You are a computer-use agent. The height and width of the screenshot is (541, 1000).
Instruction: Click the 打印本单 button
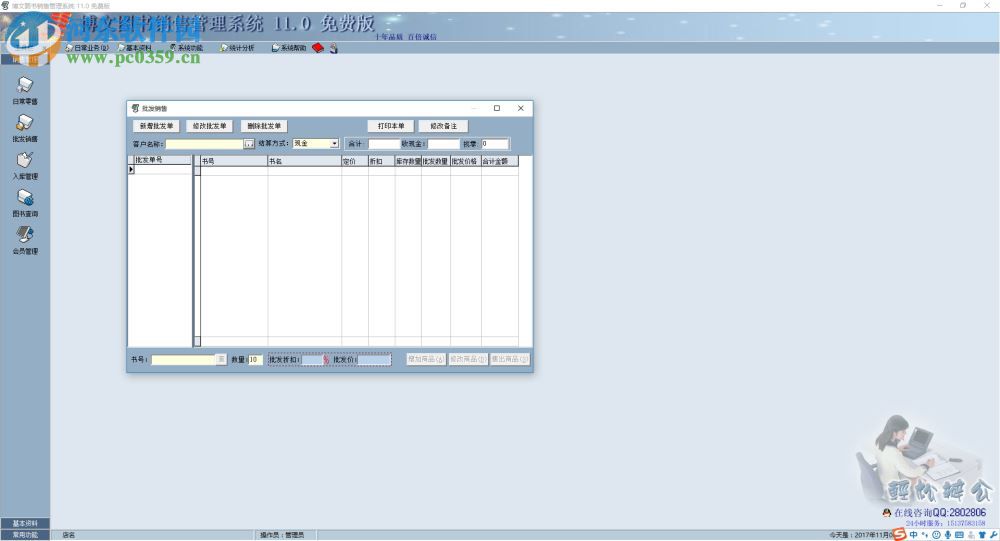pyautogui.click(x=391, y=126)
